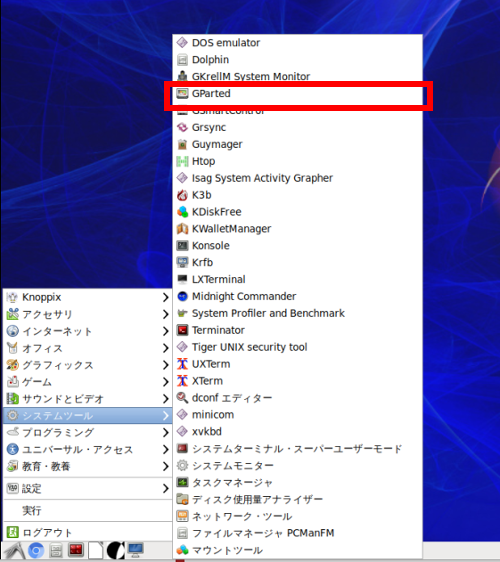Viewport: 500px width, 562px height.
Task: Launch Konsole from the system tools list
Action: pyautogui.click(x=297, y=246)
